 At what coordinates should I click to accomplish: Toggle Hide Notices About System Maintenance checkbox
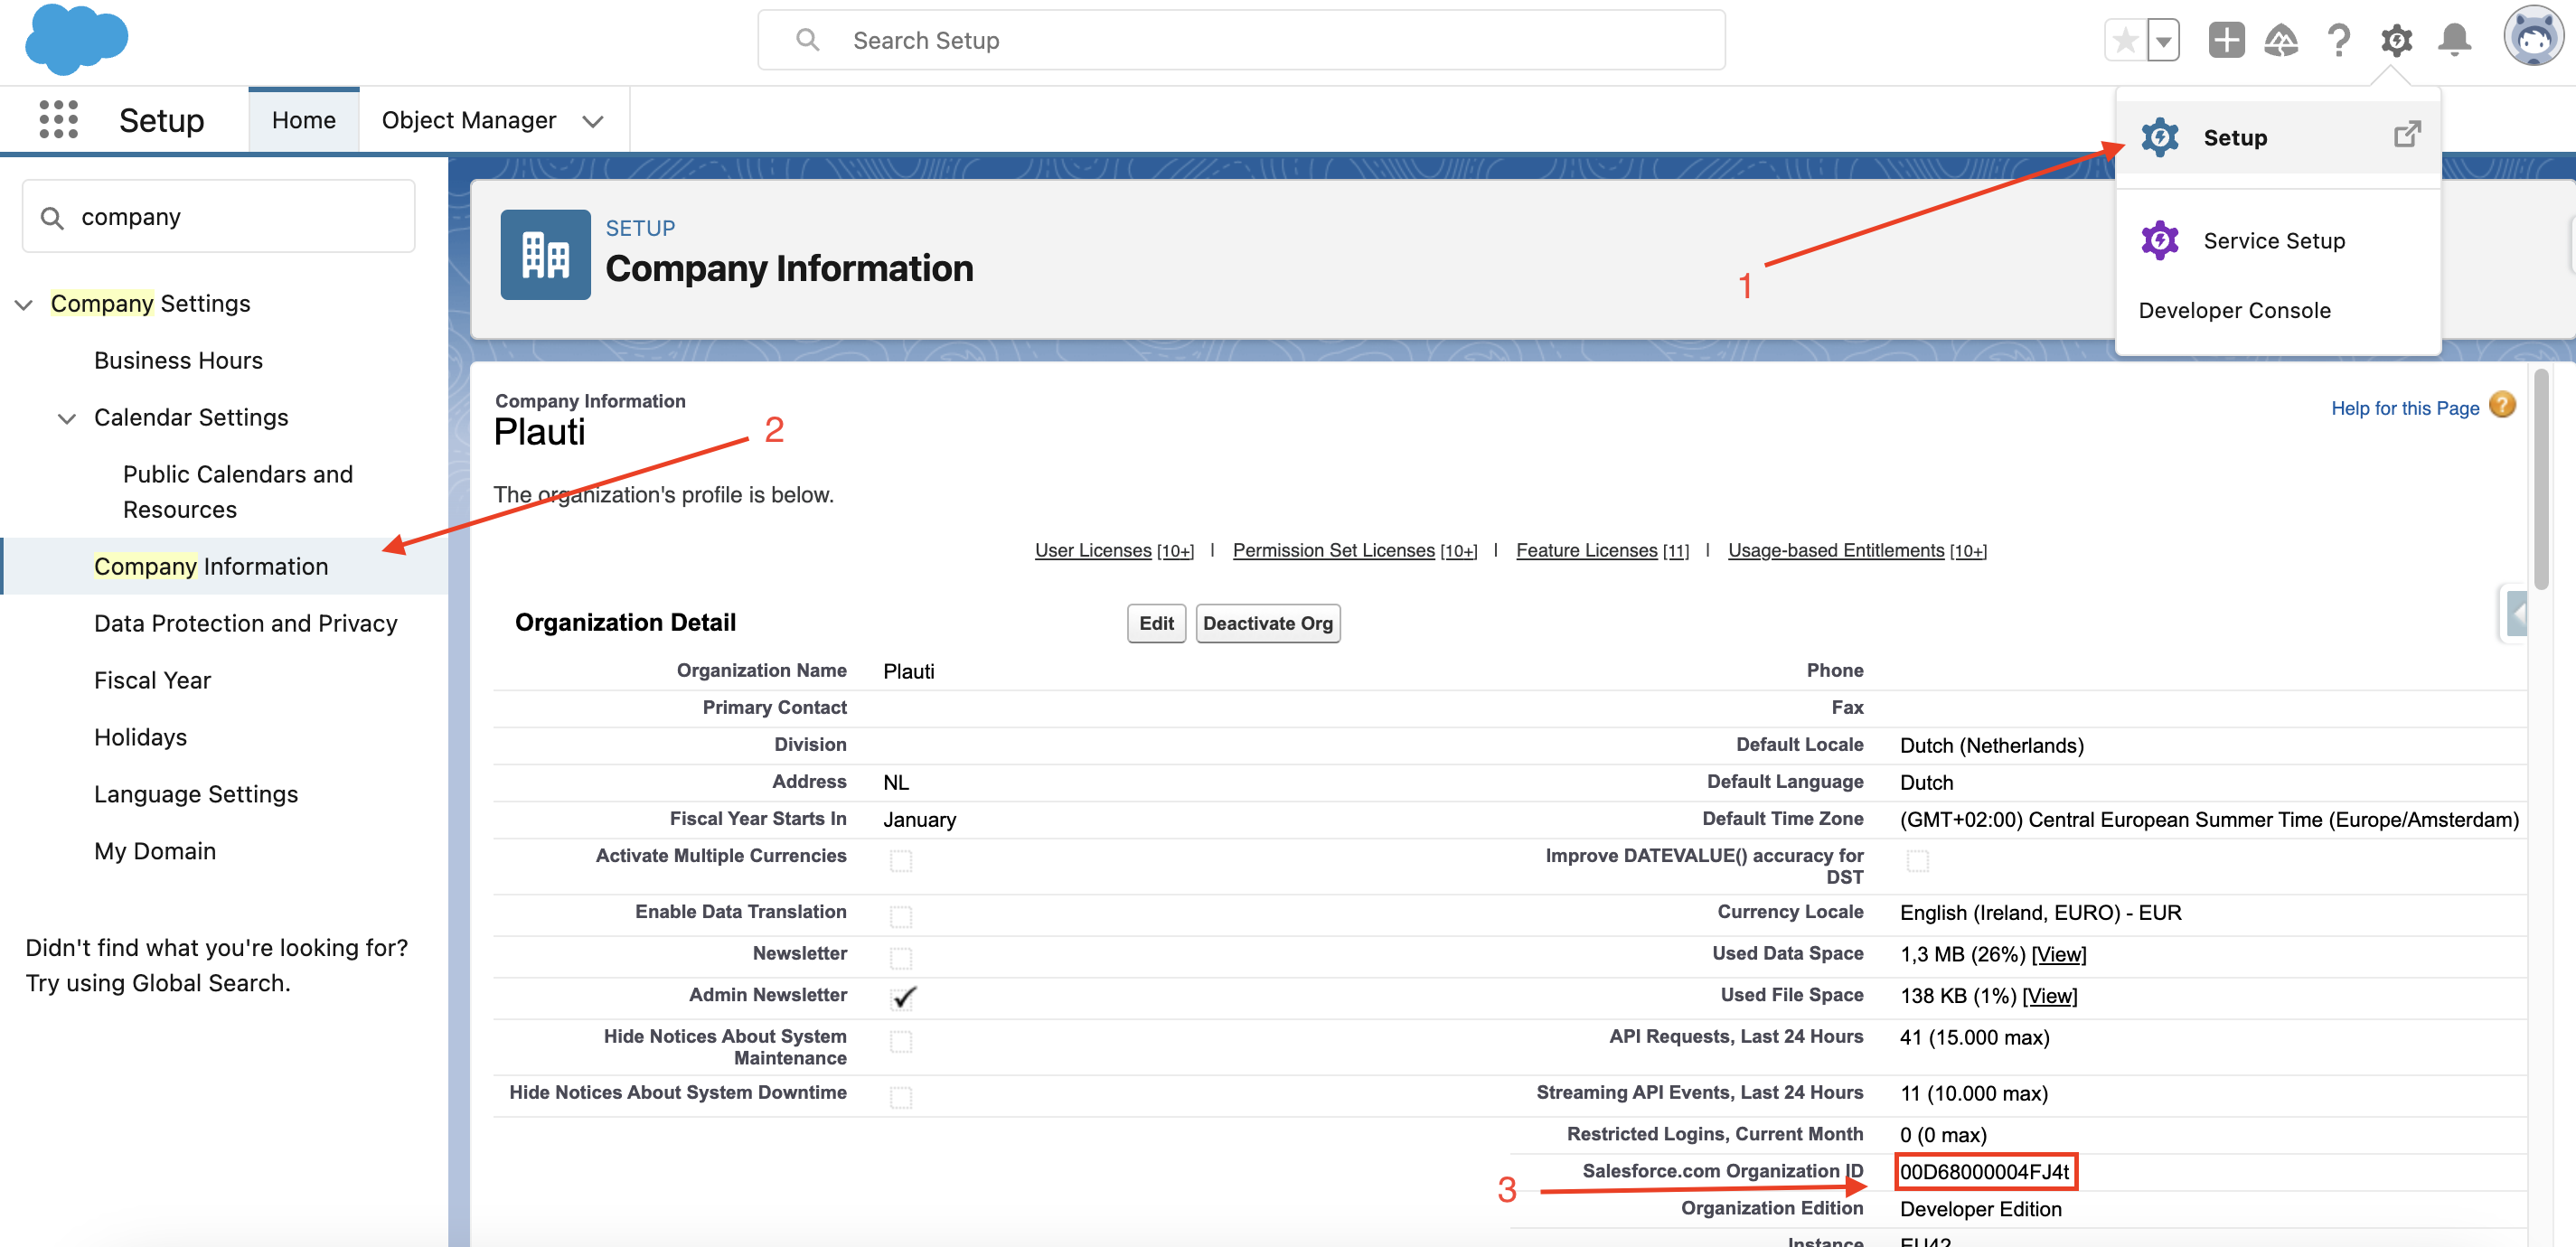click(x=901, y=1041)
